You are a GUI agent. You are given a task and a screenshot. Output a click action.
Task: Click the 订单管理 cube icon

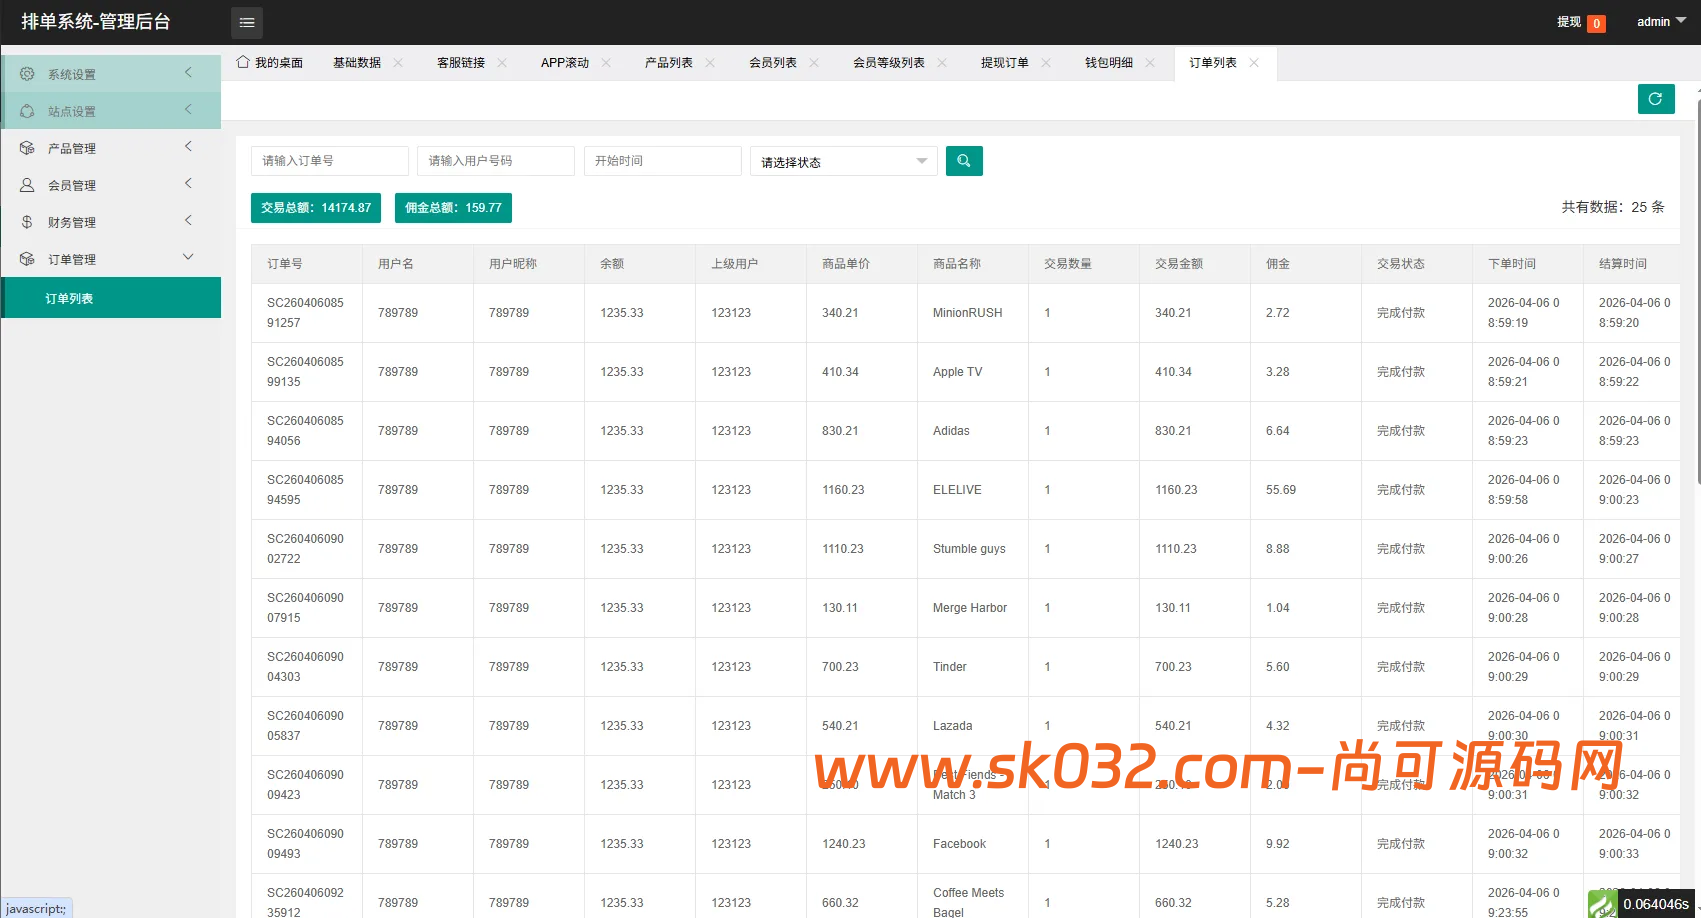click(27, 259)
